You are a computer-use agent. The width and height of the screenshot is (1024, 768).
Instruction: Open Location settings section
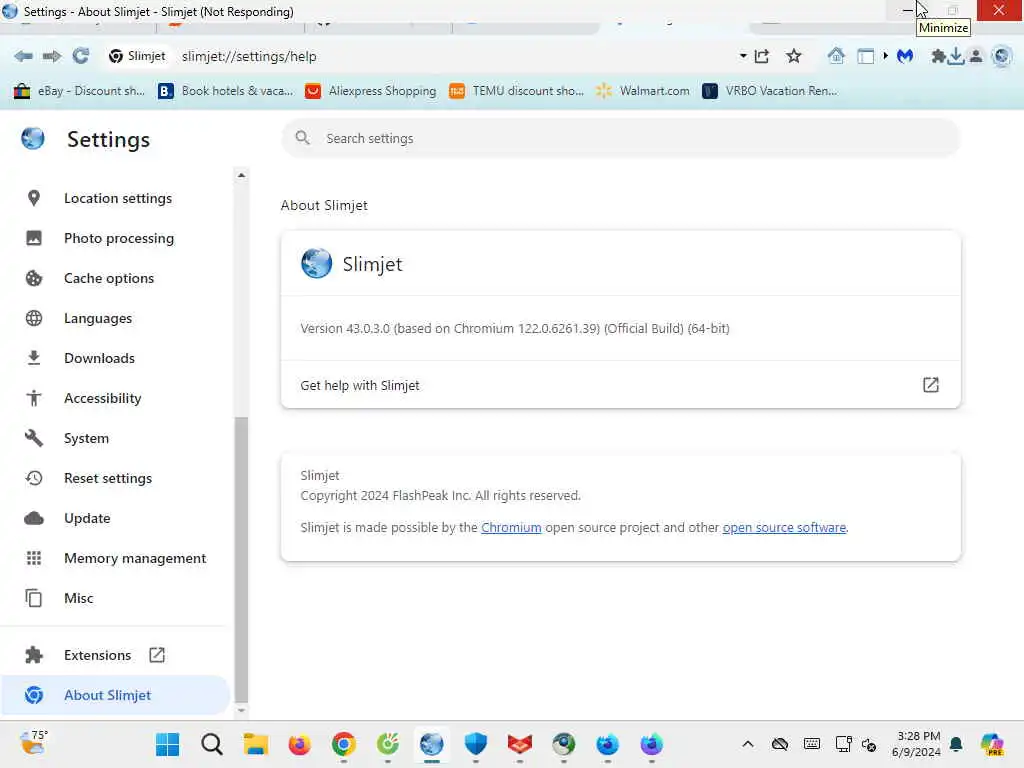point(118,199)
